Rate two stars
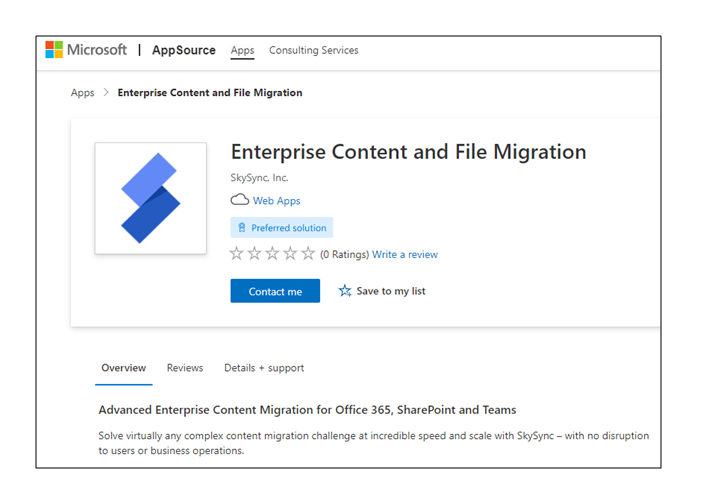701x485 pixels. (x=254, y=253)
